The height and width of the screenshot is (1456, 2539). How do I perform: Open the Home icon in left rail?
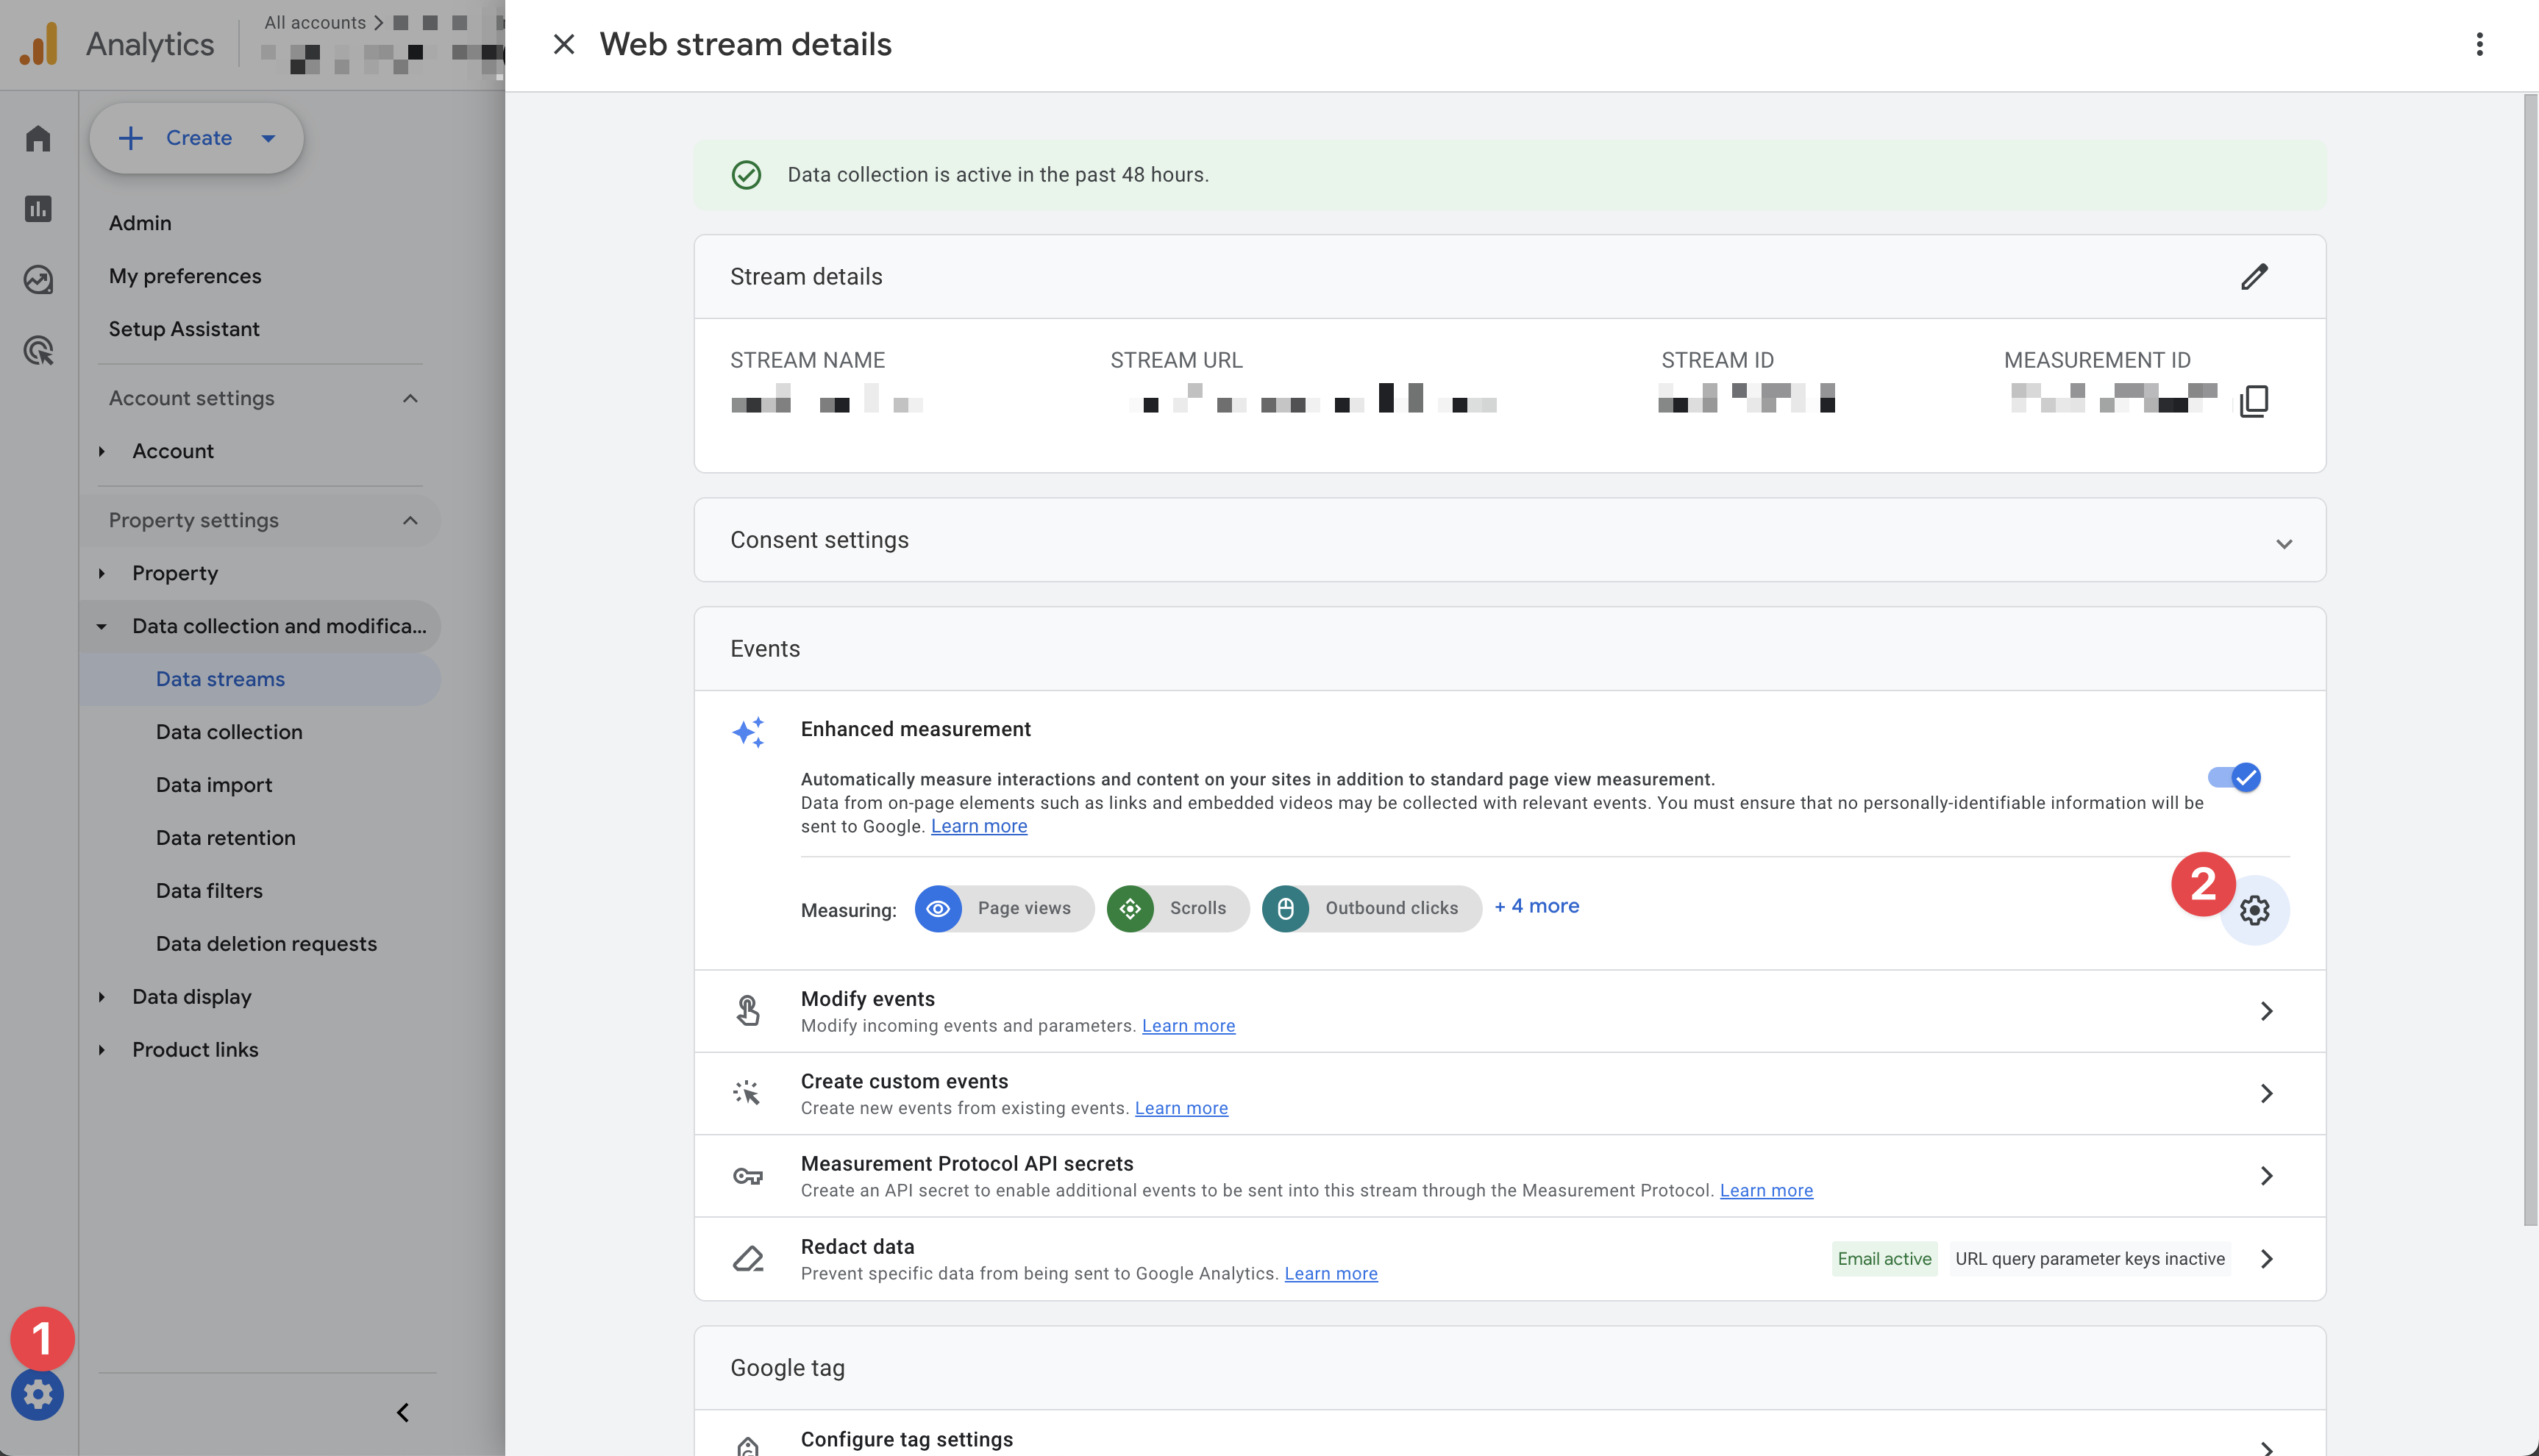tap(38, 138)
